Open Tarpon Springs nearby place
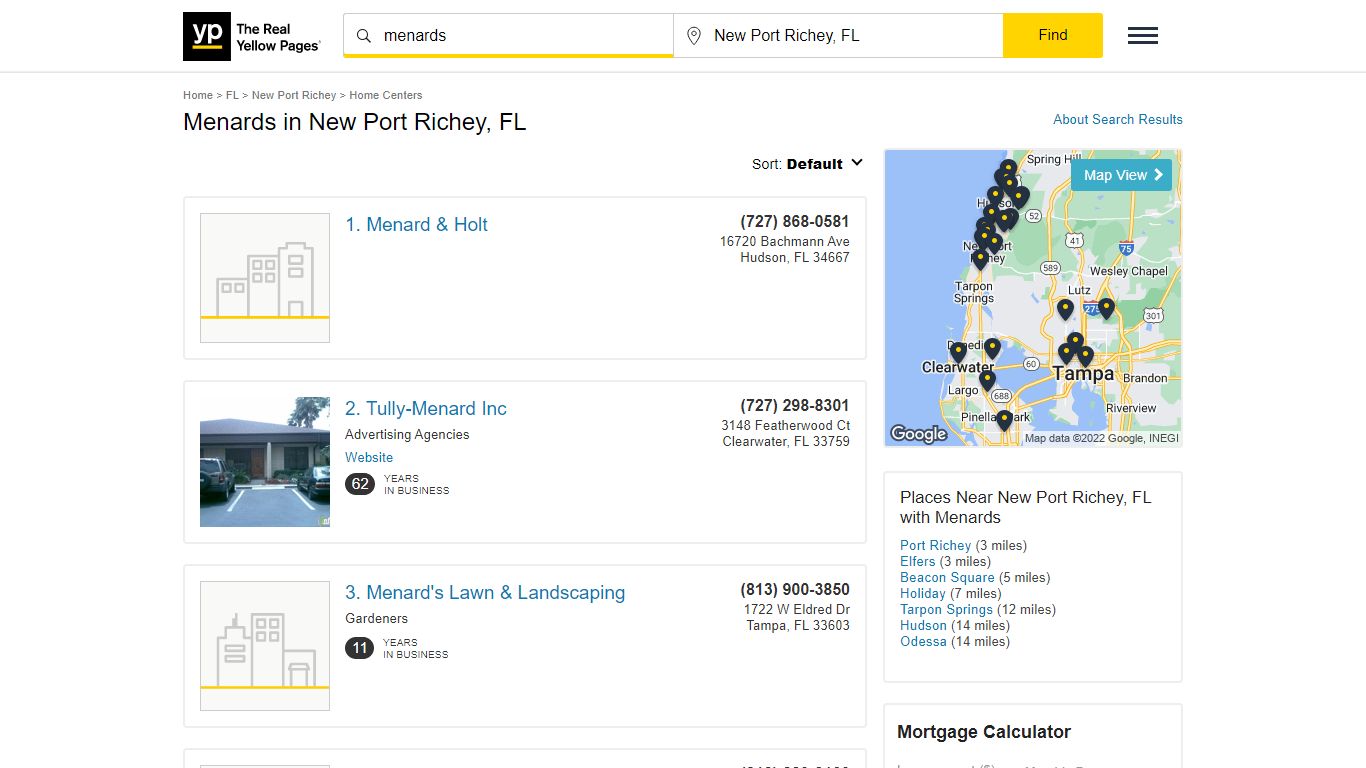Viewport: 1366px width, 768px height. click(x=947, y=609)
